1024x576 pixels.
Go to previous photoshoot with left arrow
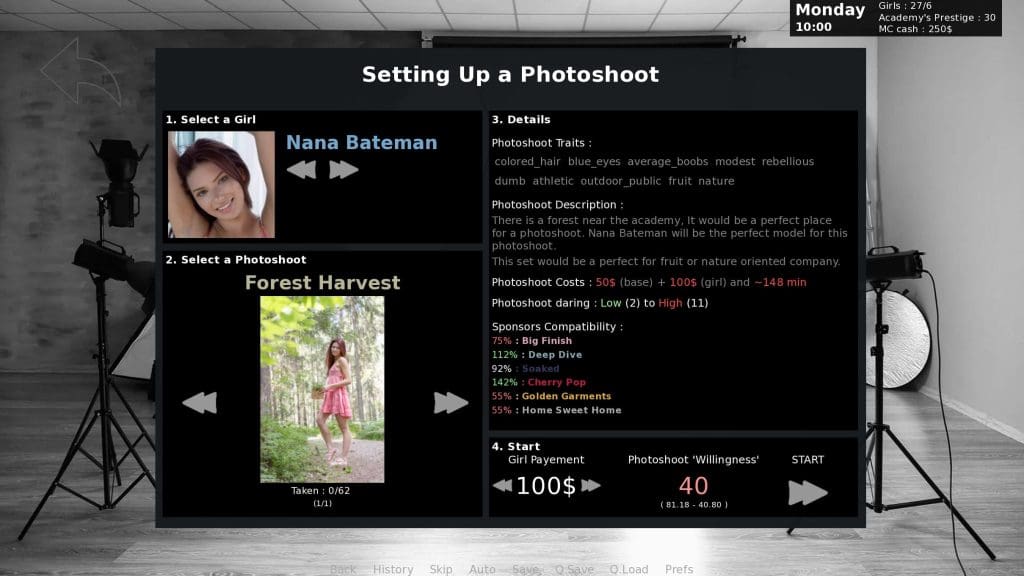[x=200, y=403]
